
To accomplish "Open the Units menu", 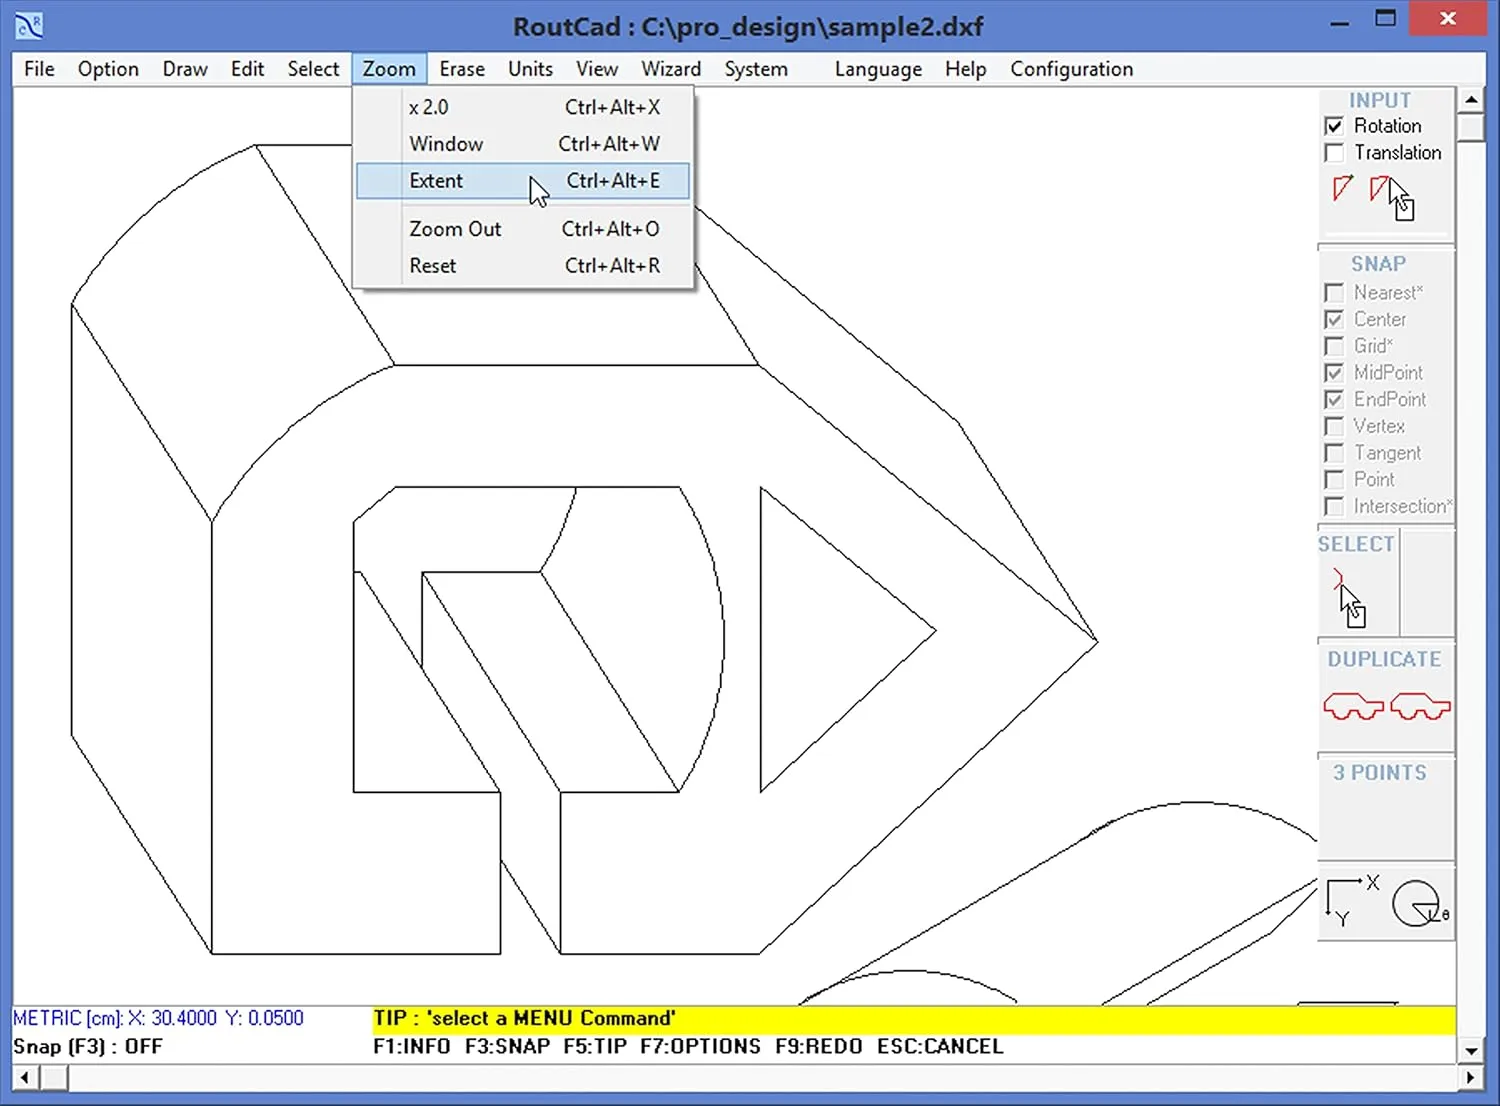I will pyautogui.click(x=530, y=68).
